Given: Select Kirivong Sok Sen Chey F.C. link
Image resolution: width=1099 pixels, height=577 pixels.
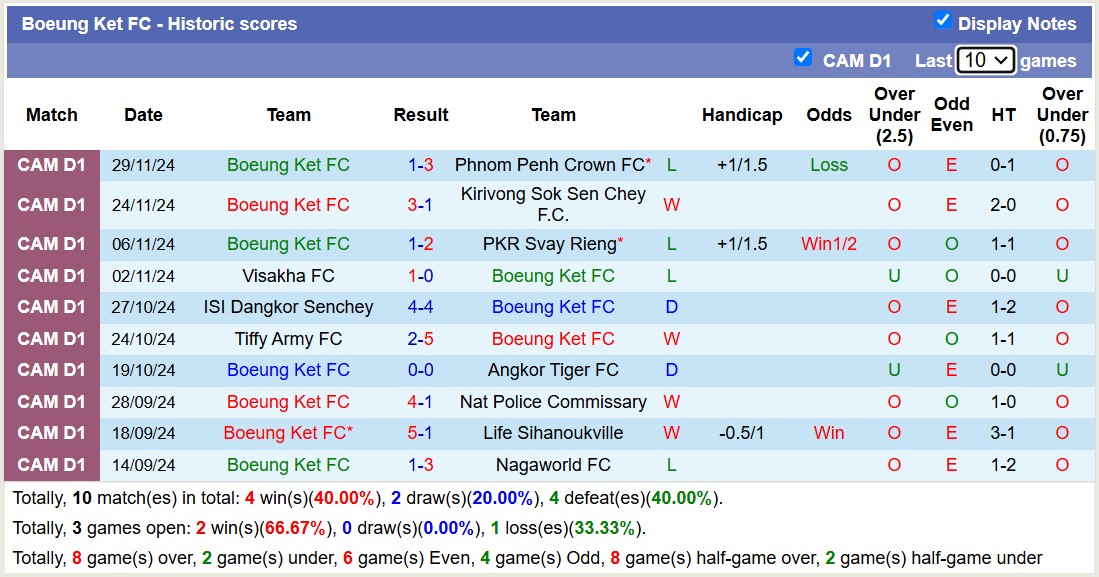Looking at the screenshot, I should tap(551, 205).
